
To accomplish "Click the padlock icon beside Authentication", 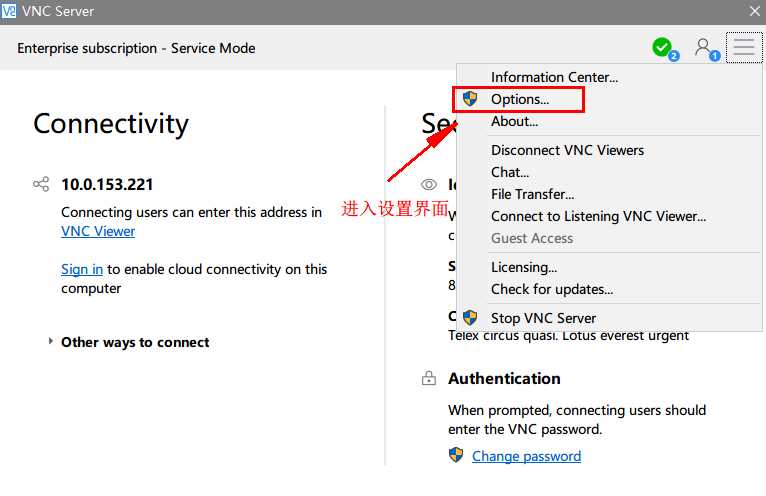I will pos(428,378).
